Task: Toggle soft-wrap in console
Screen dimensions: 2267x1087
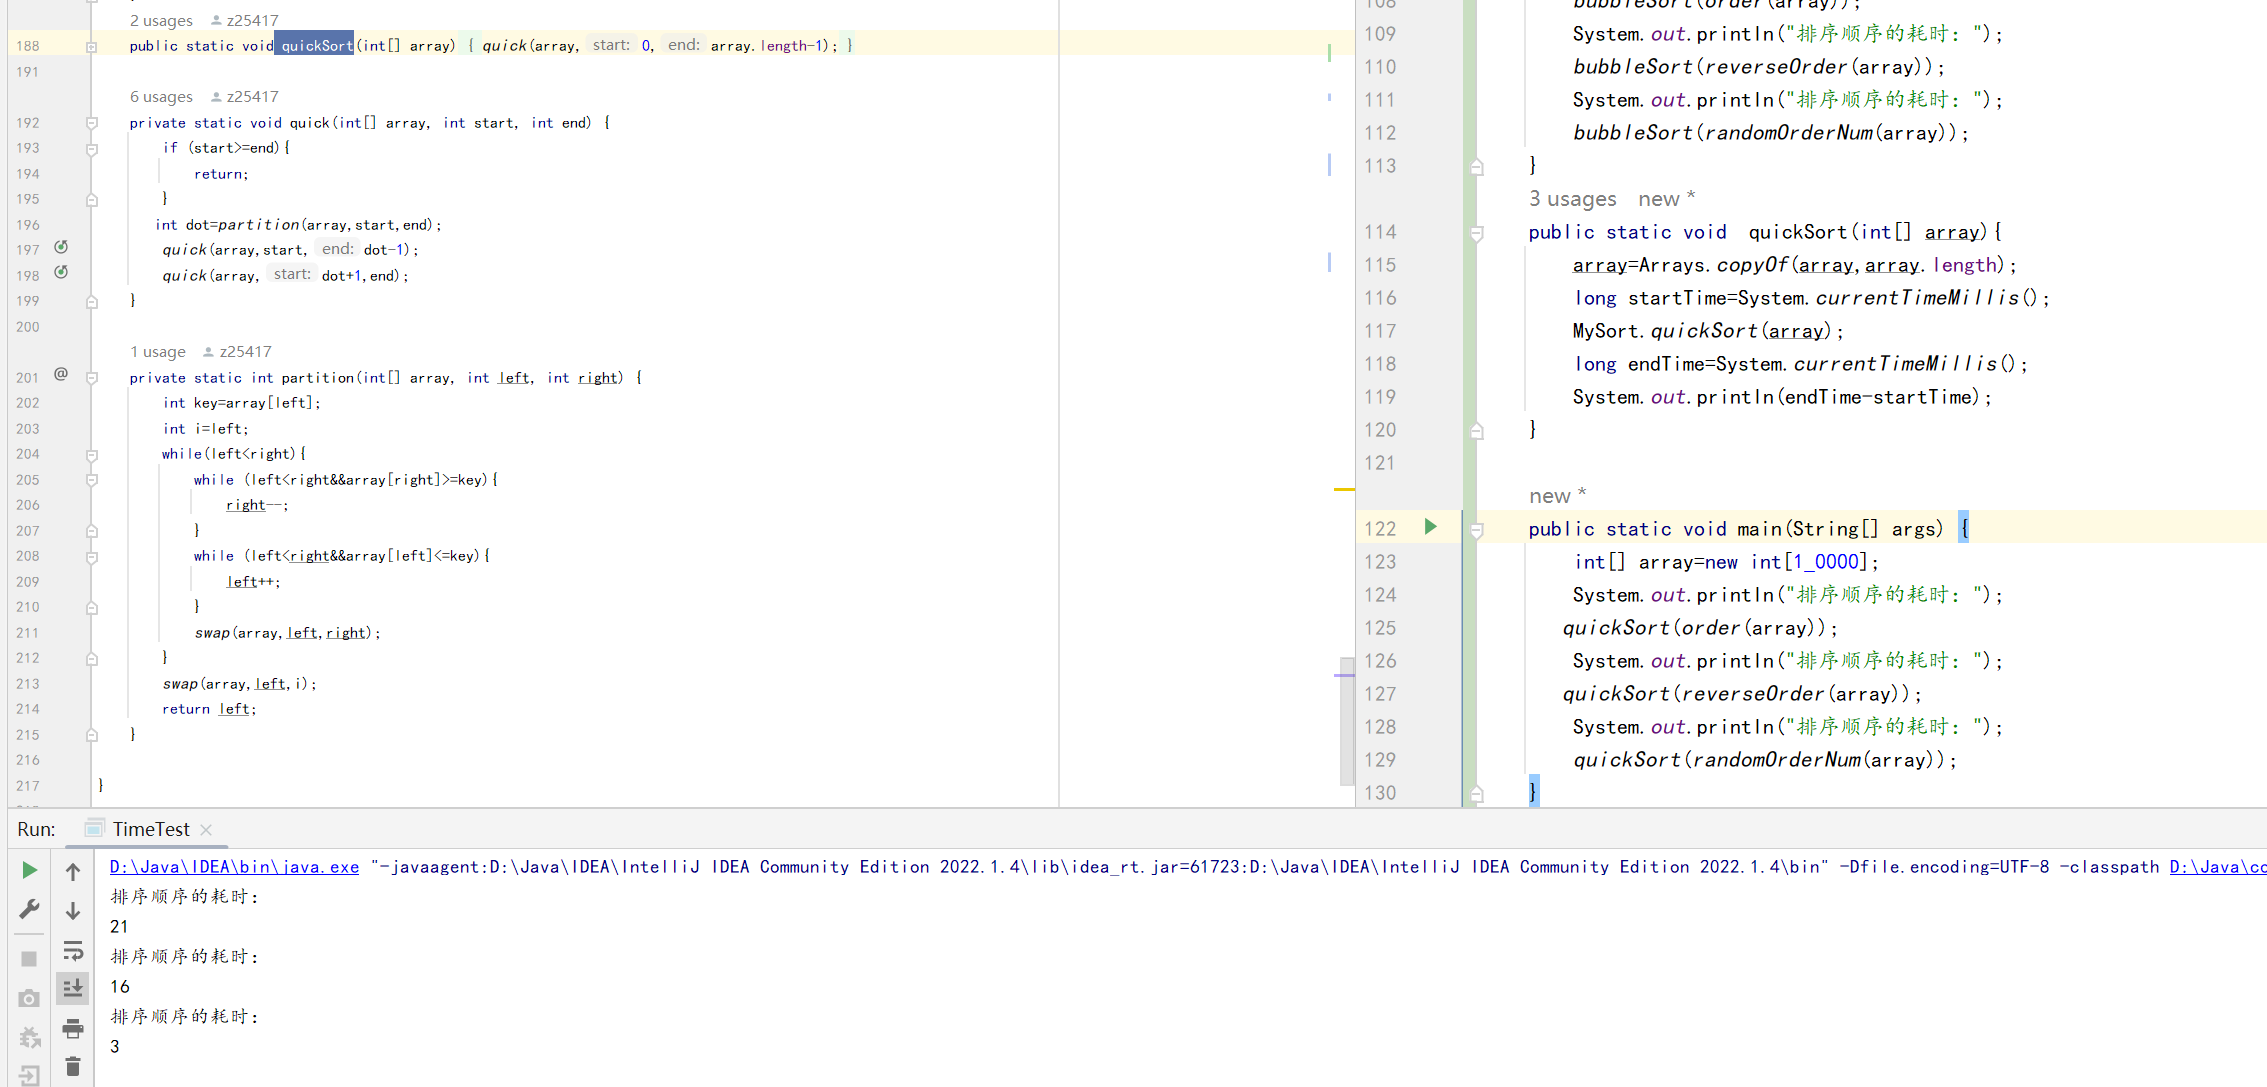Action: (x=73, y=950)
